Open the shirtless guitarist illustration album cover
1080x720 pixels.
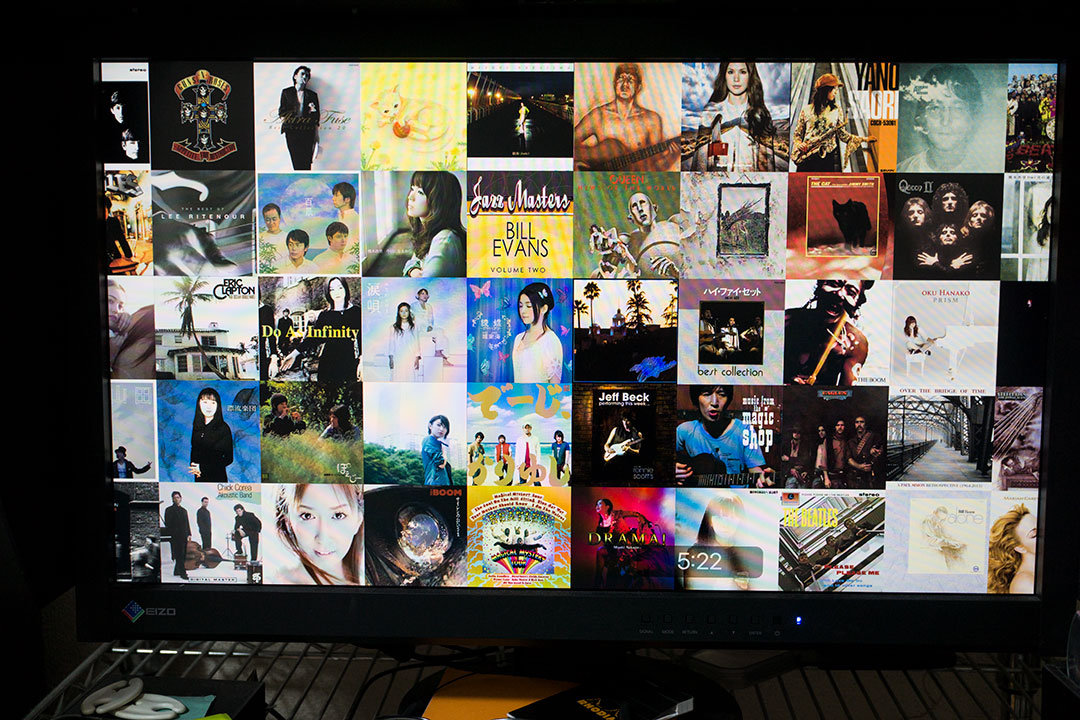[x=627, y=117]
